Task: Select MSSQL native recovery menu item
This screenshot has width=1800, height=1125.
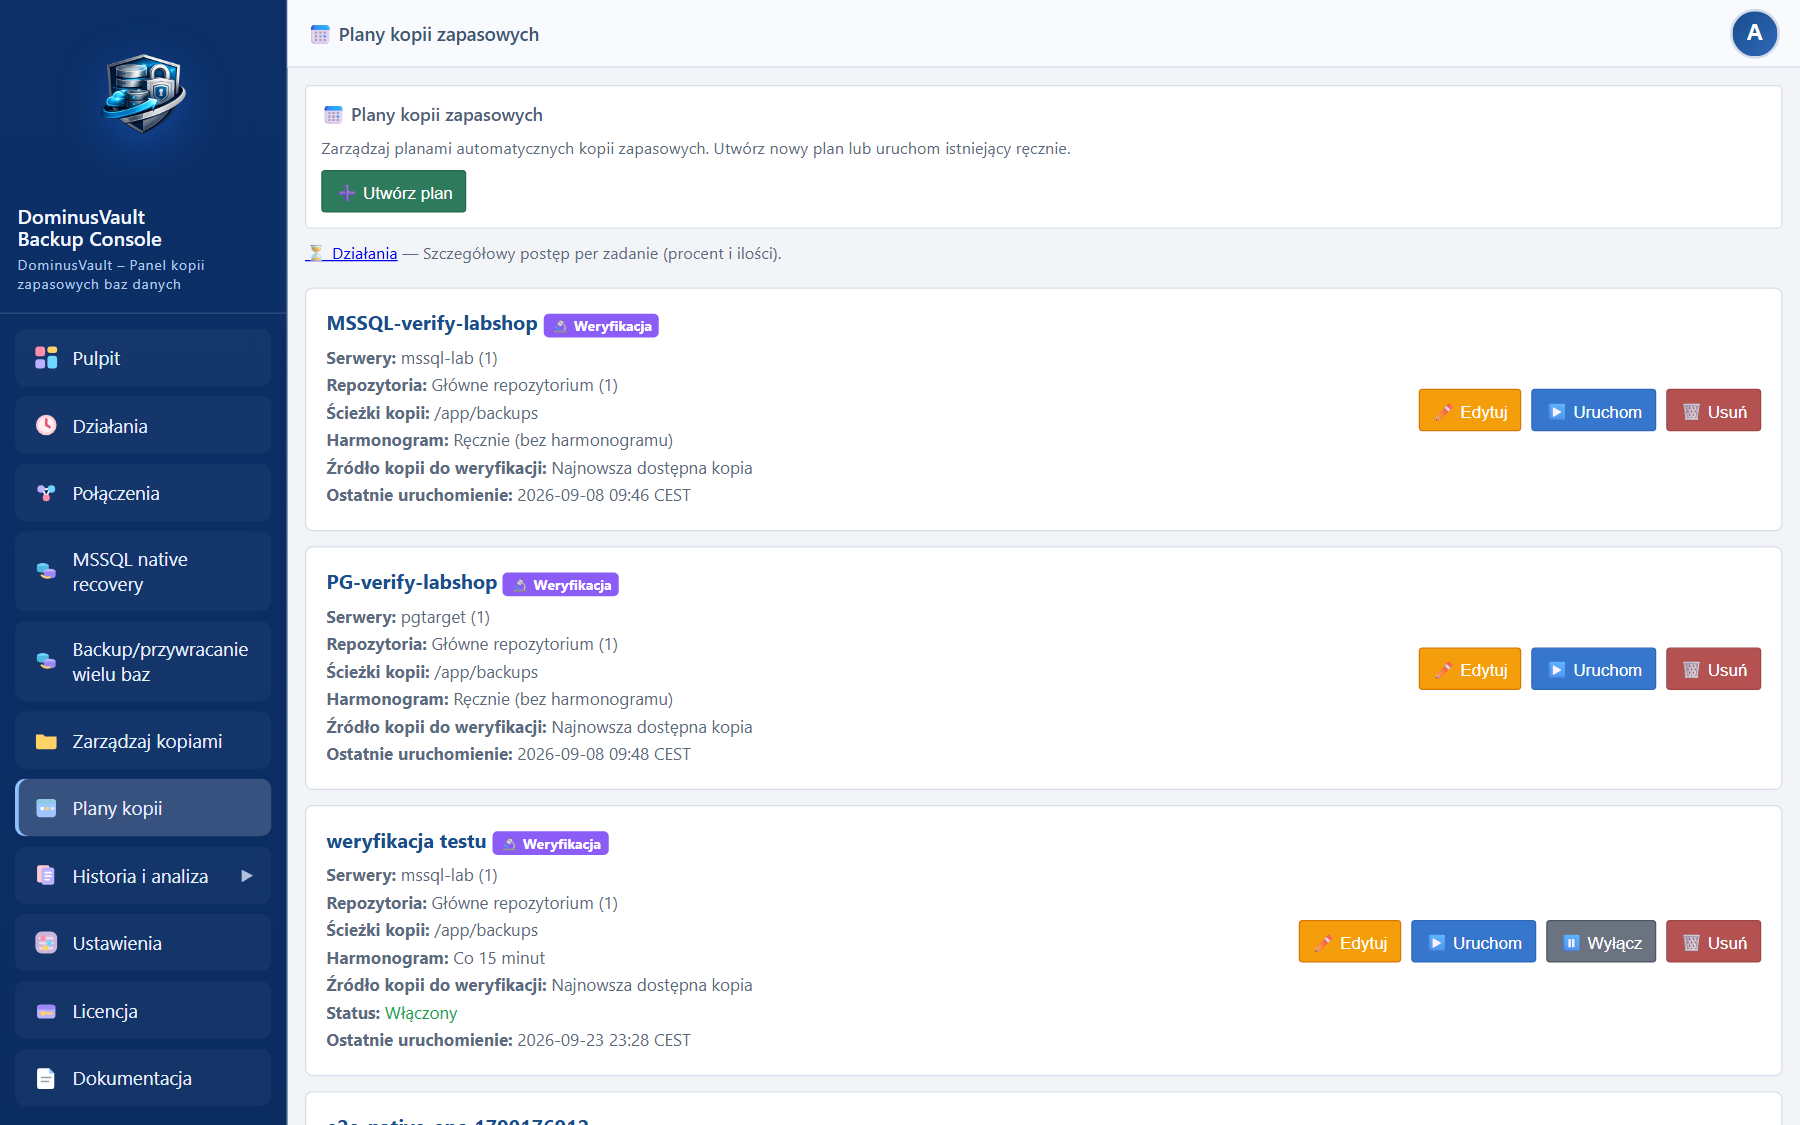Action: (x=143, y=572)
